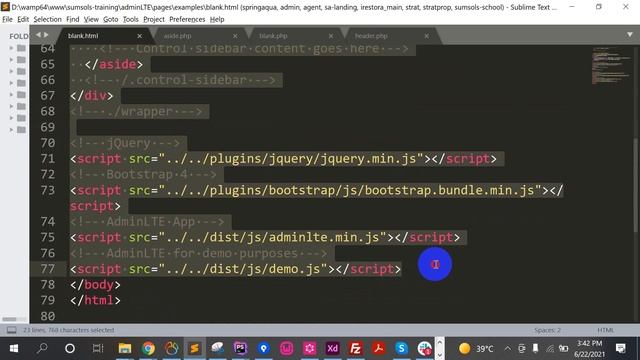The height and width of the screenshot is (360, 640).
Task: Close the header.php tab
Action: pyautogui.click(x=426, y=36)
